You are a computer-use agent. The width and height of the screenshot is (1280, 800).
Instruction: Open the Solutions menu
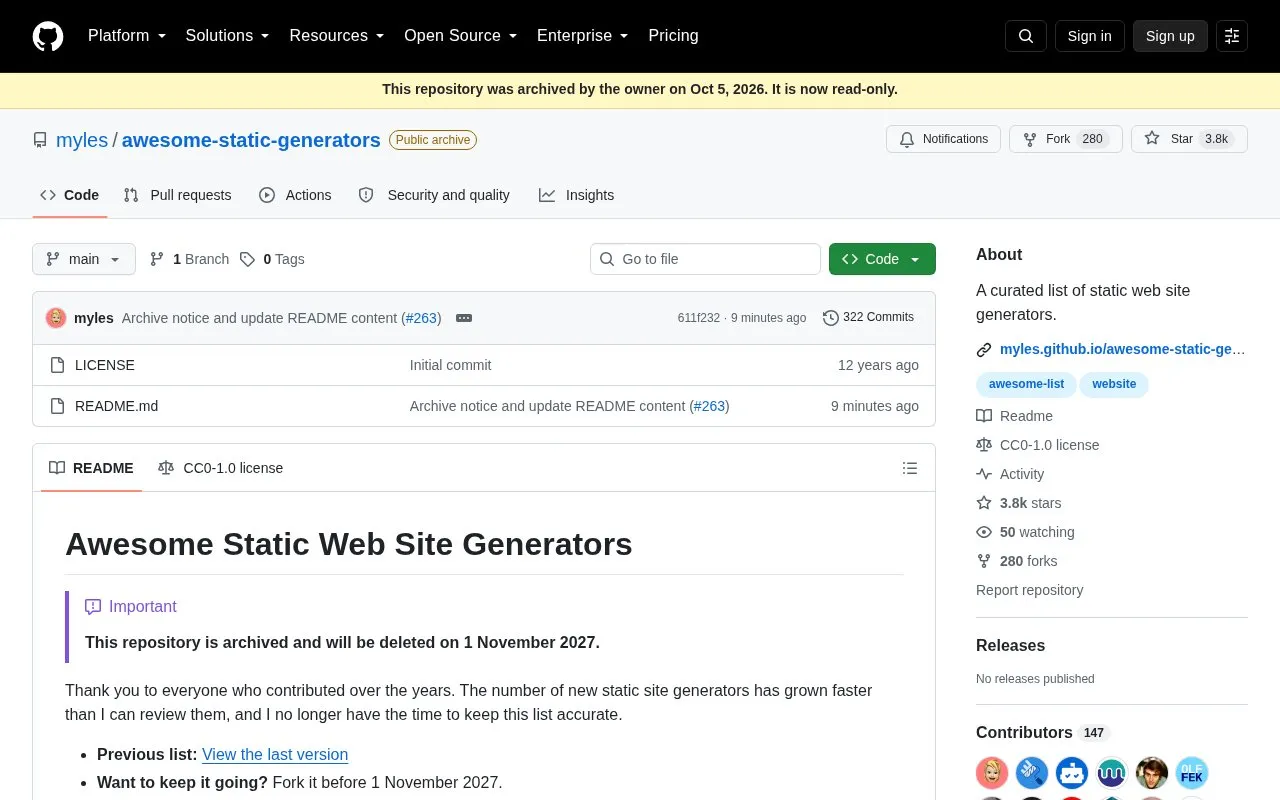pos(227,36)
